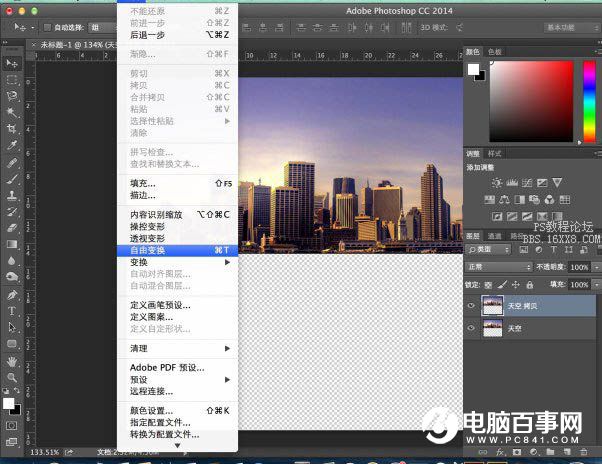
Task: Open the 基本功能 workspace dropdown
Action: coord(571,27)
